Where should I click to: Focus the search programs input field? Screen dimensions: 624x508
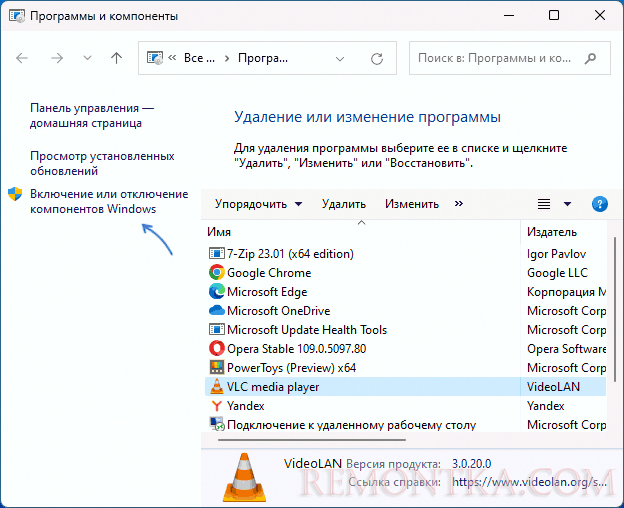click(x=509, y=58)
